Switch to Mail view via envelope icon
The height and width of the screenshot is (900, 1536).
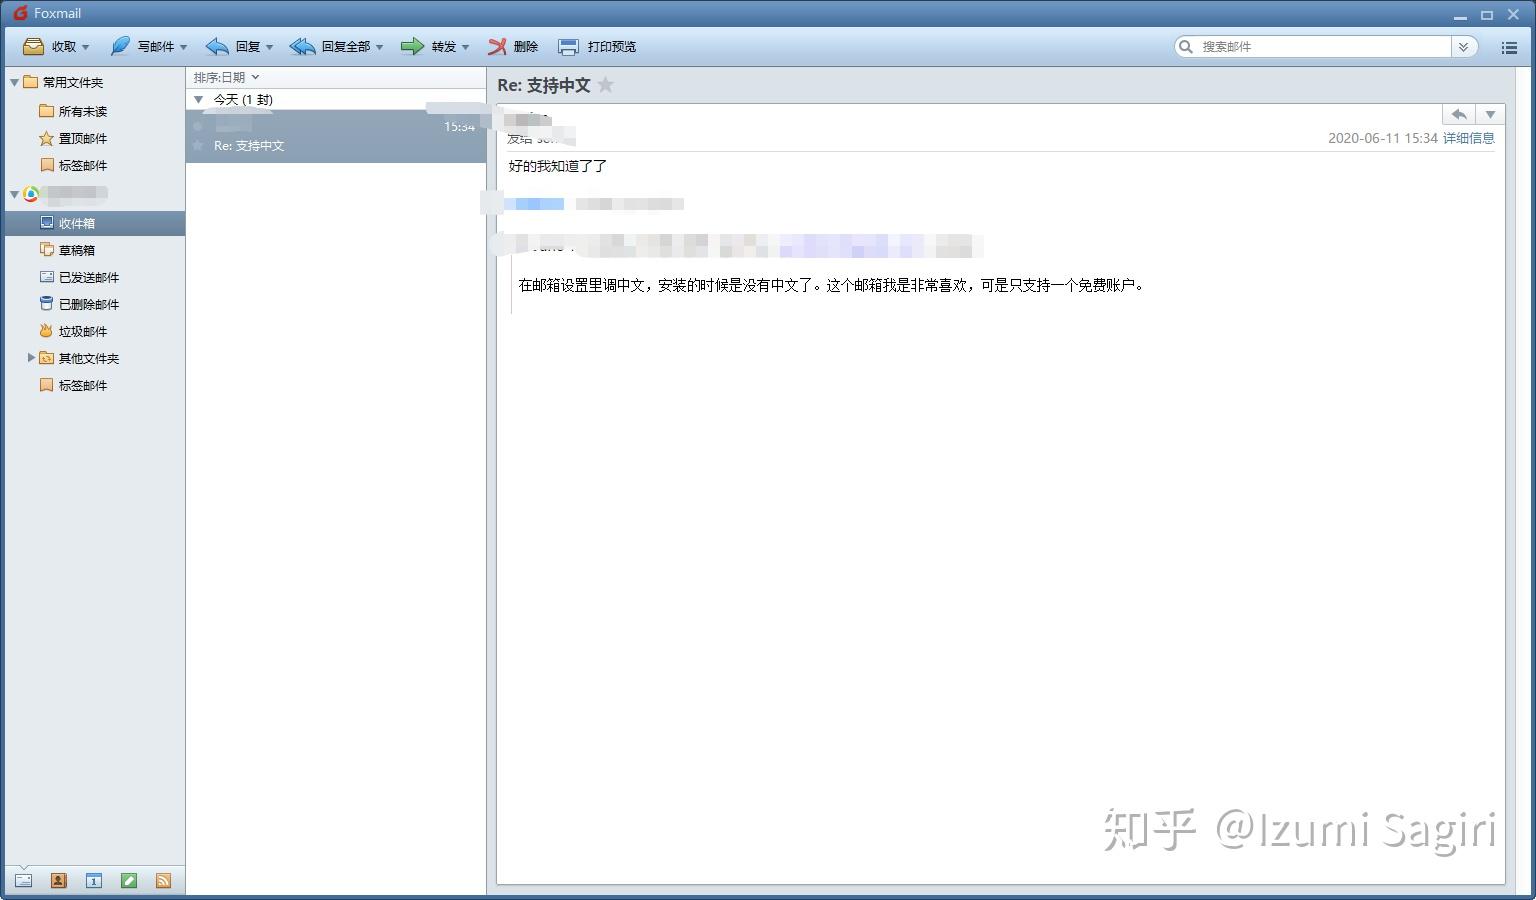(x=22, y=879)
